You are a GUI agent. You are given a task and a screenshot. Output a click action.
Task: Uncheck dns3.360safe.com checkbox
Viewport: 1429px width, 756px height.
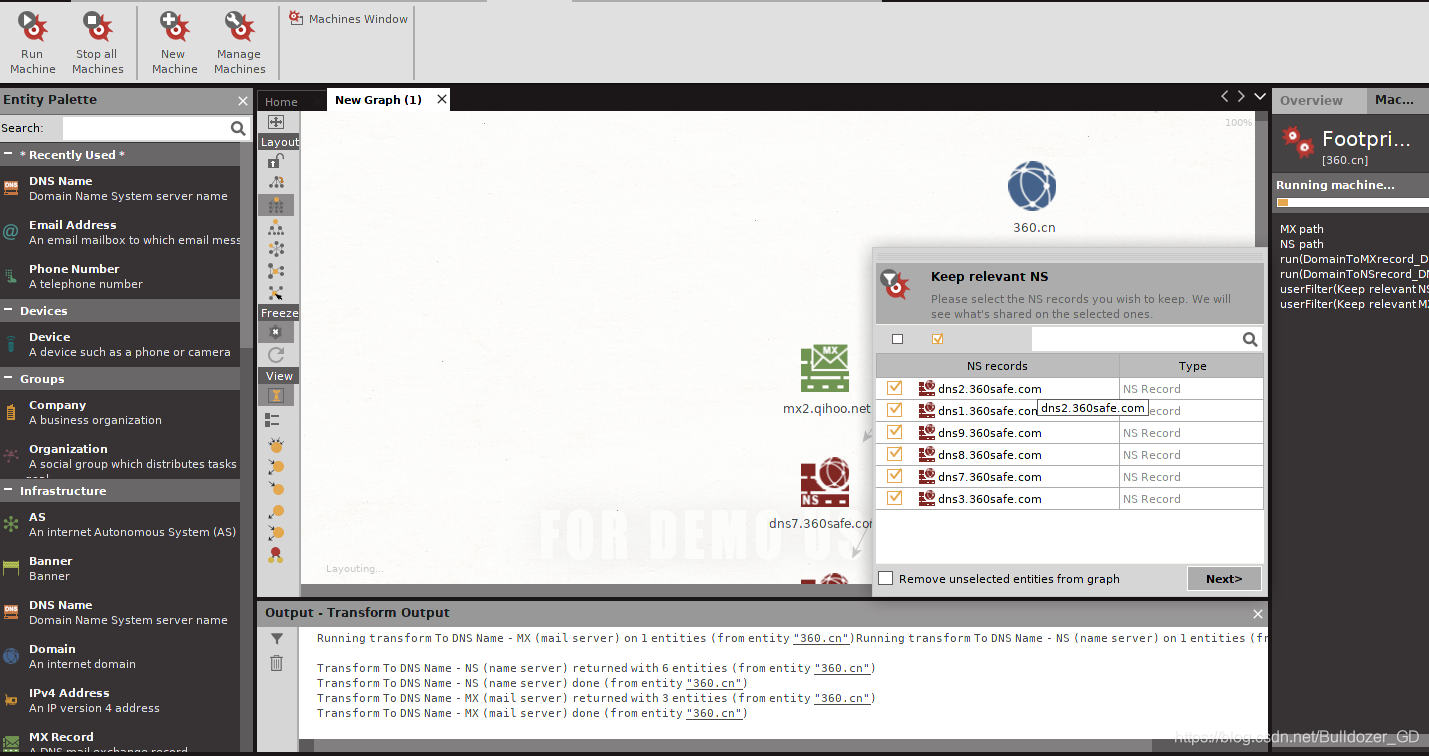tap(894, 498)
